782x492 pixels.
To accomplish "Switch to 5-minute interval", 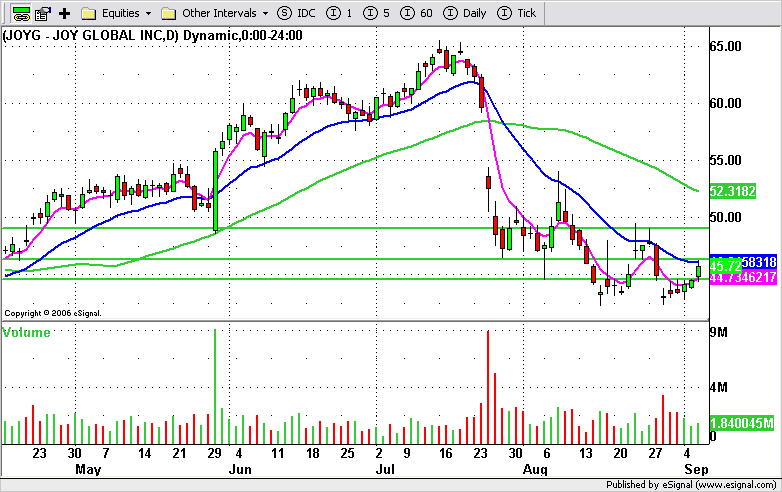I will point(377,13).
